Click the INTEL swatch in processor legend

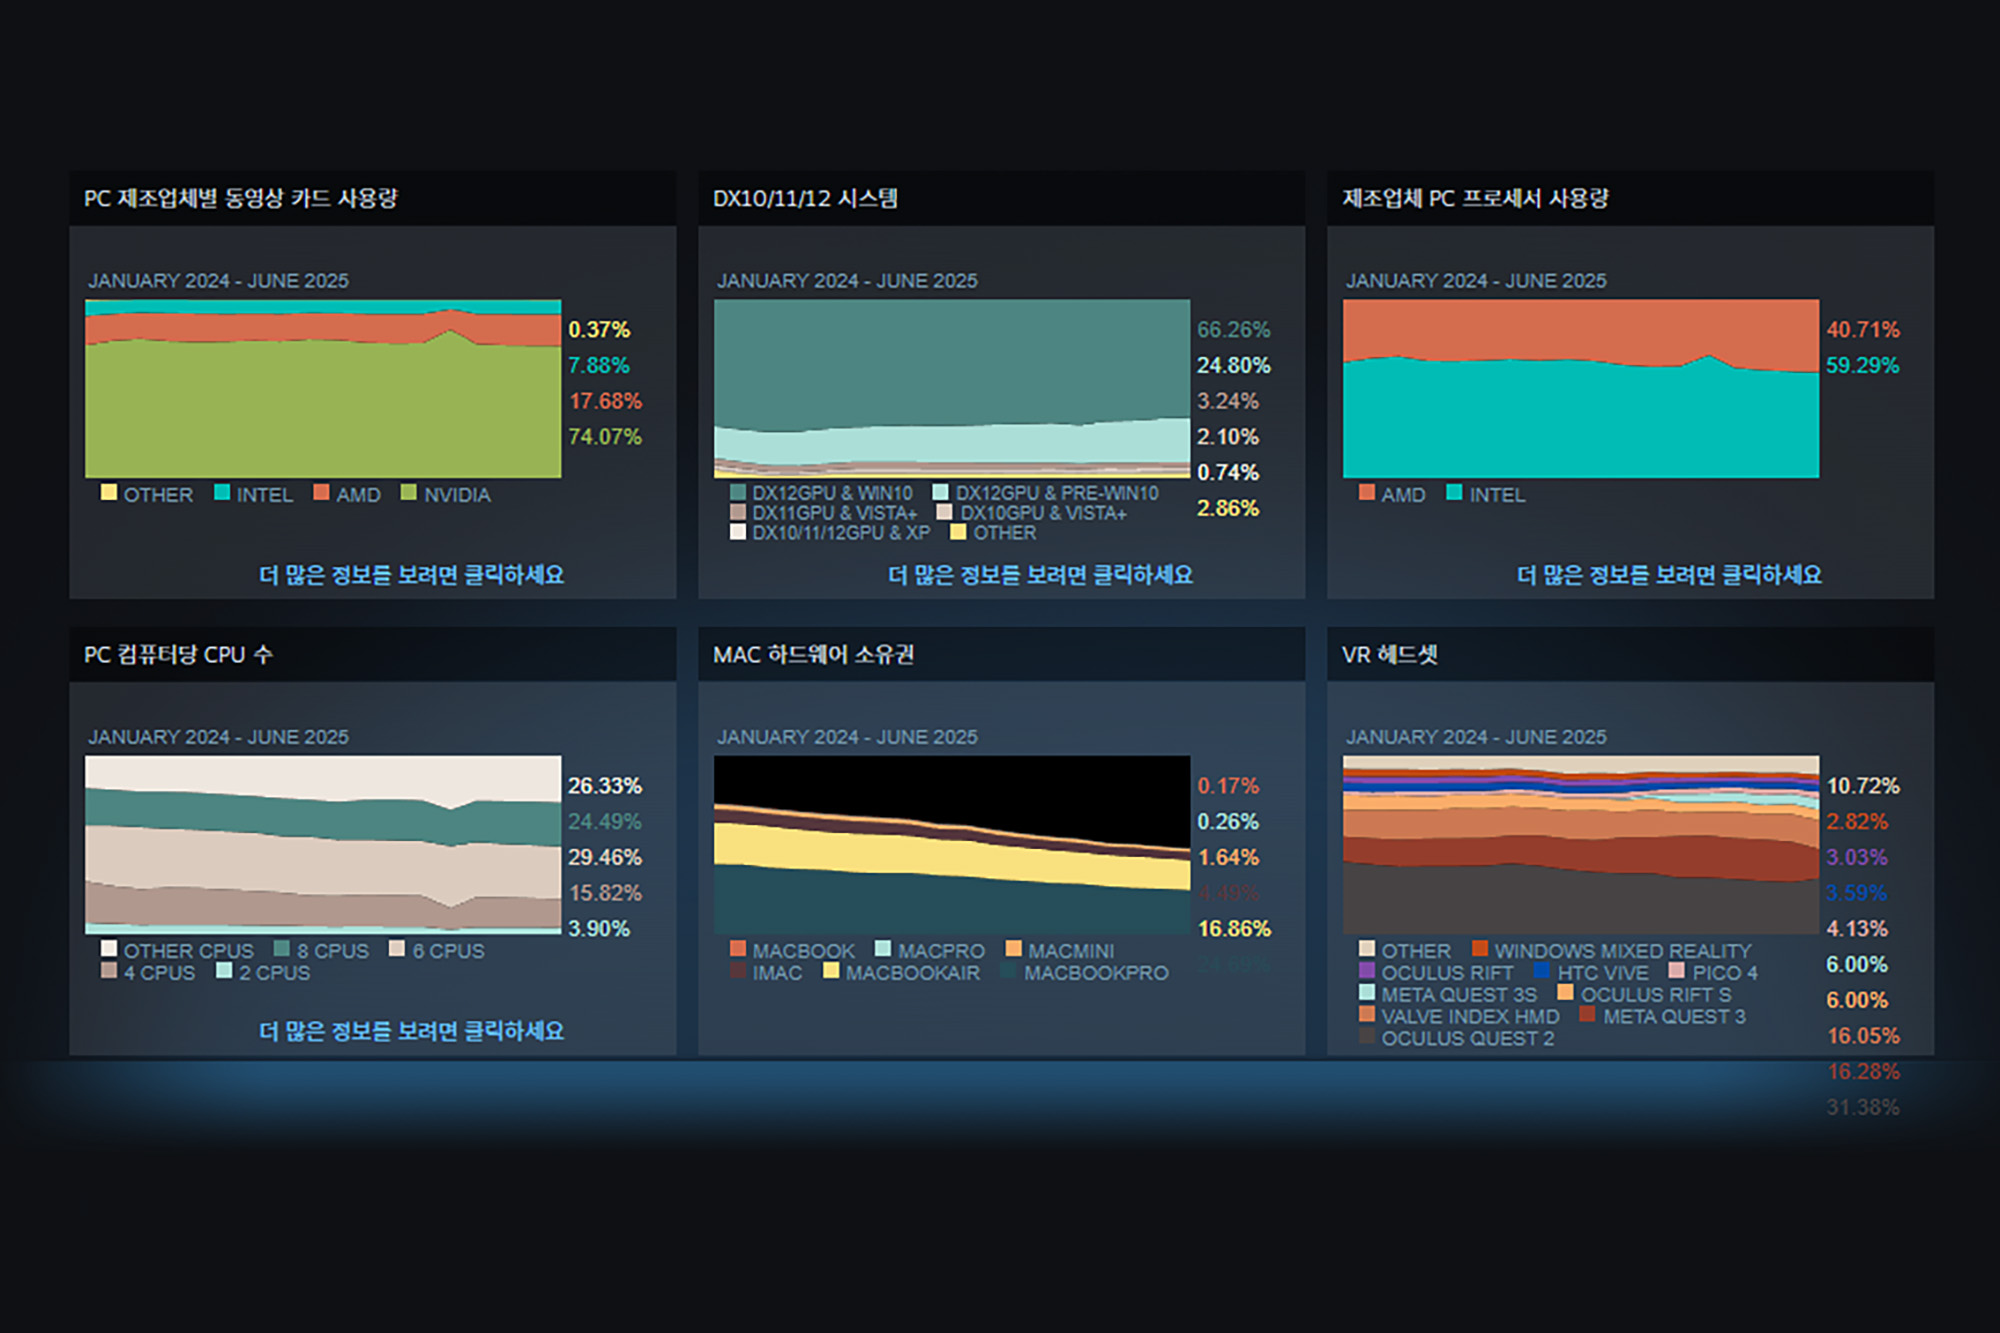(x=1454, y=492)
